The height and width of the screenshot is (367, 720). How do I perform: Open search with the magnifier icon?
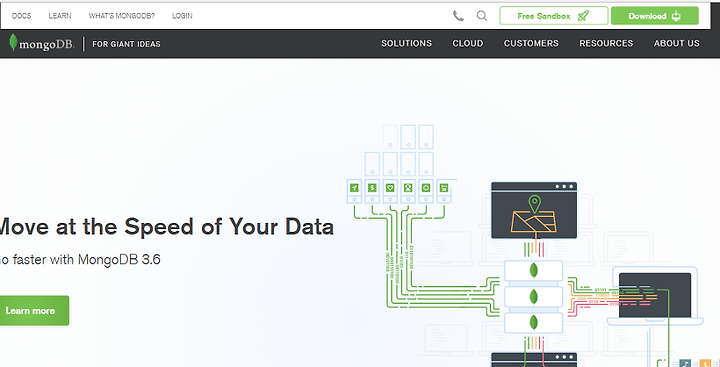pos(482,16)
